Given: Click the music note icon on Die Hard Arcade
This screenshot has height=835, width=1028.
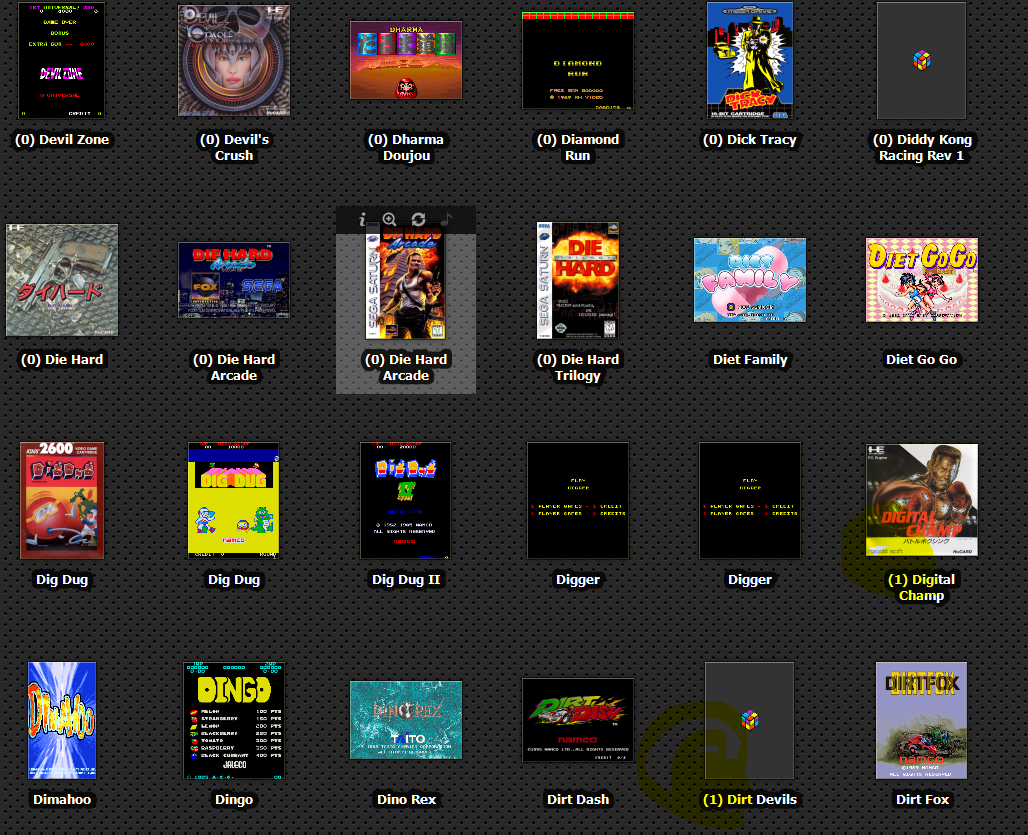Looking at the screenshot, I should click(447, 219).
